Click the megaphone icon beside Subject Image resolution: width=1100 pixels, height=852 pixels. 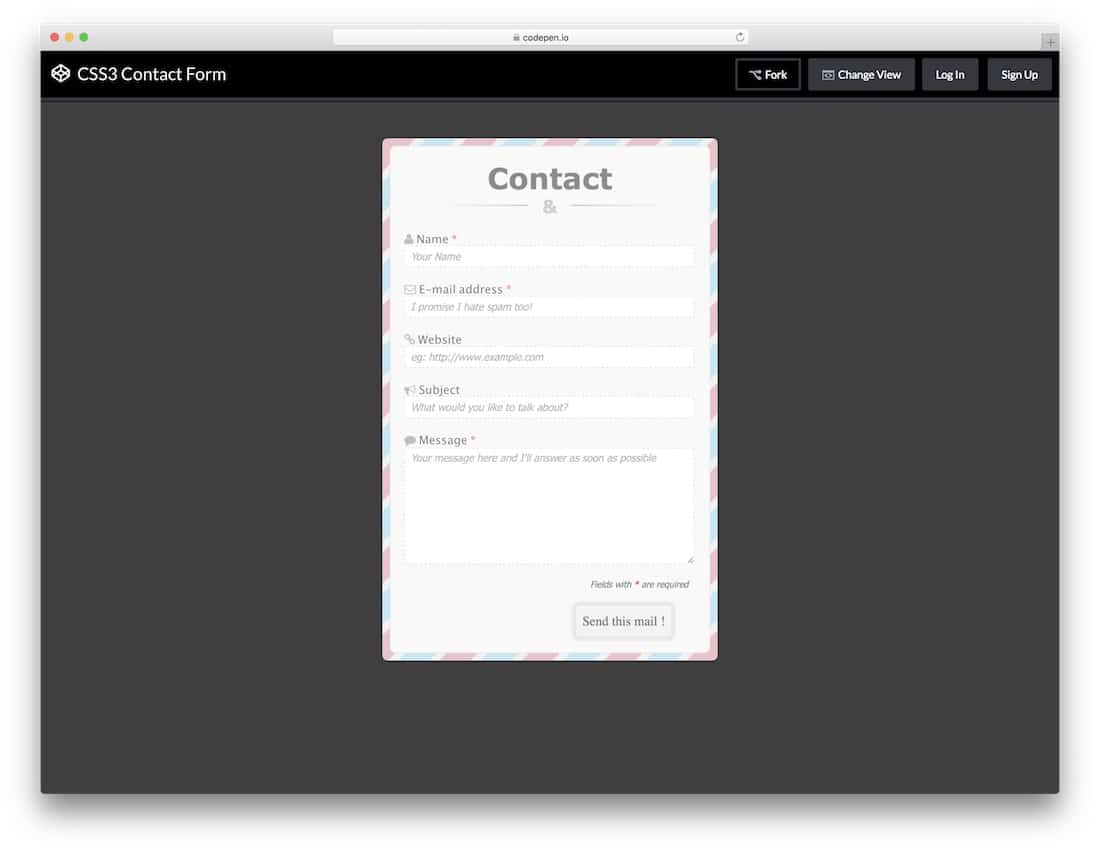pyautogui.click(x=409, y=389)
